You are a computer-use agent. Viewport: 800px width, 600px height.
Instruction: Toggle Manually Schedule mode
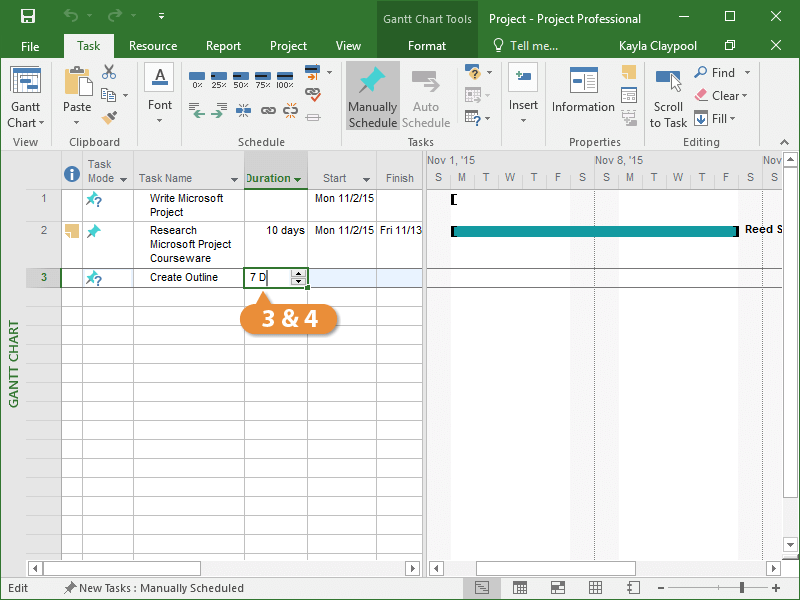pyautogui.click(x=372, y=97)
